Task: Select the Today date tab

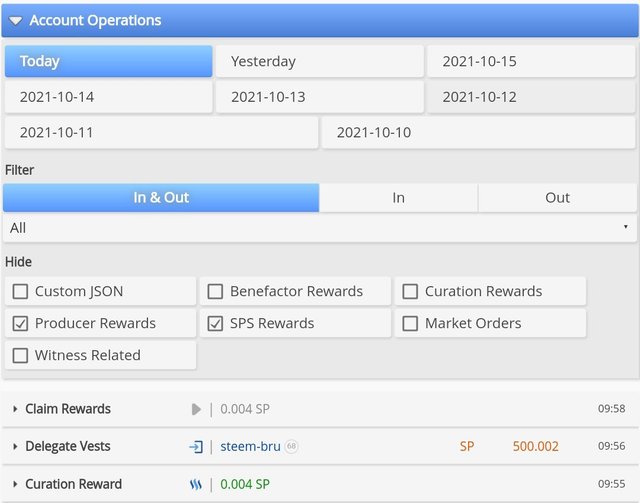Action: (109, 61)
